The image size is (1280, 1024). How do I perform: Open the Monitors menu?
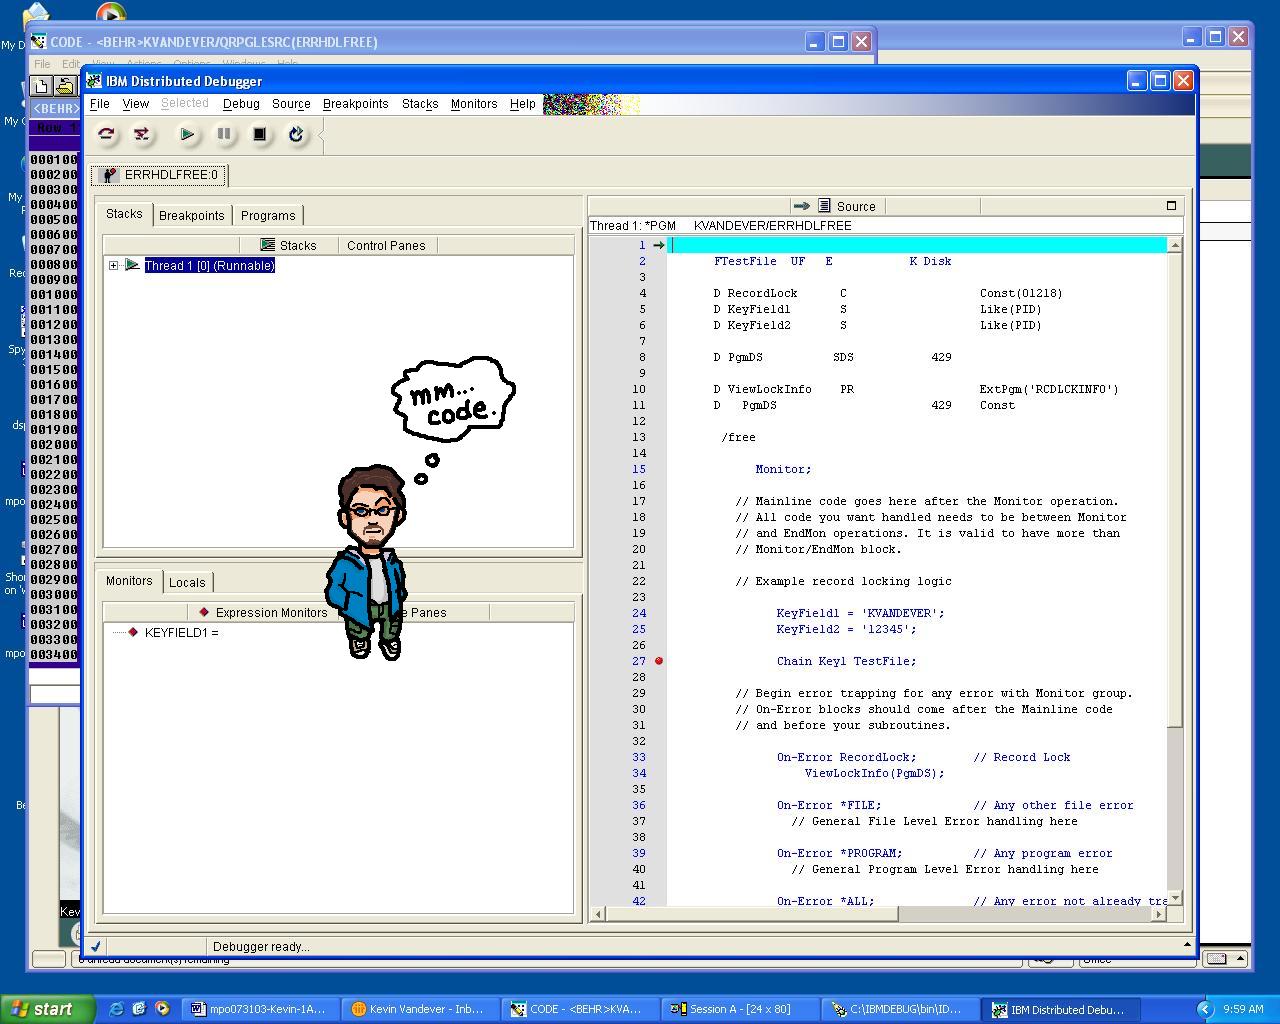(474, 103)
